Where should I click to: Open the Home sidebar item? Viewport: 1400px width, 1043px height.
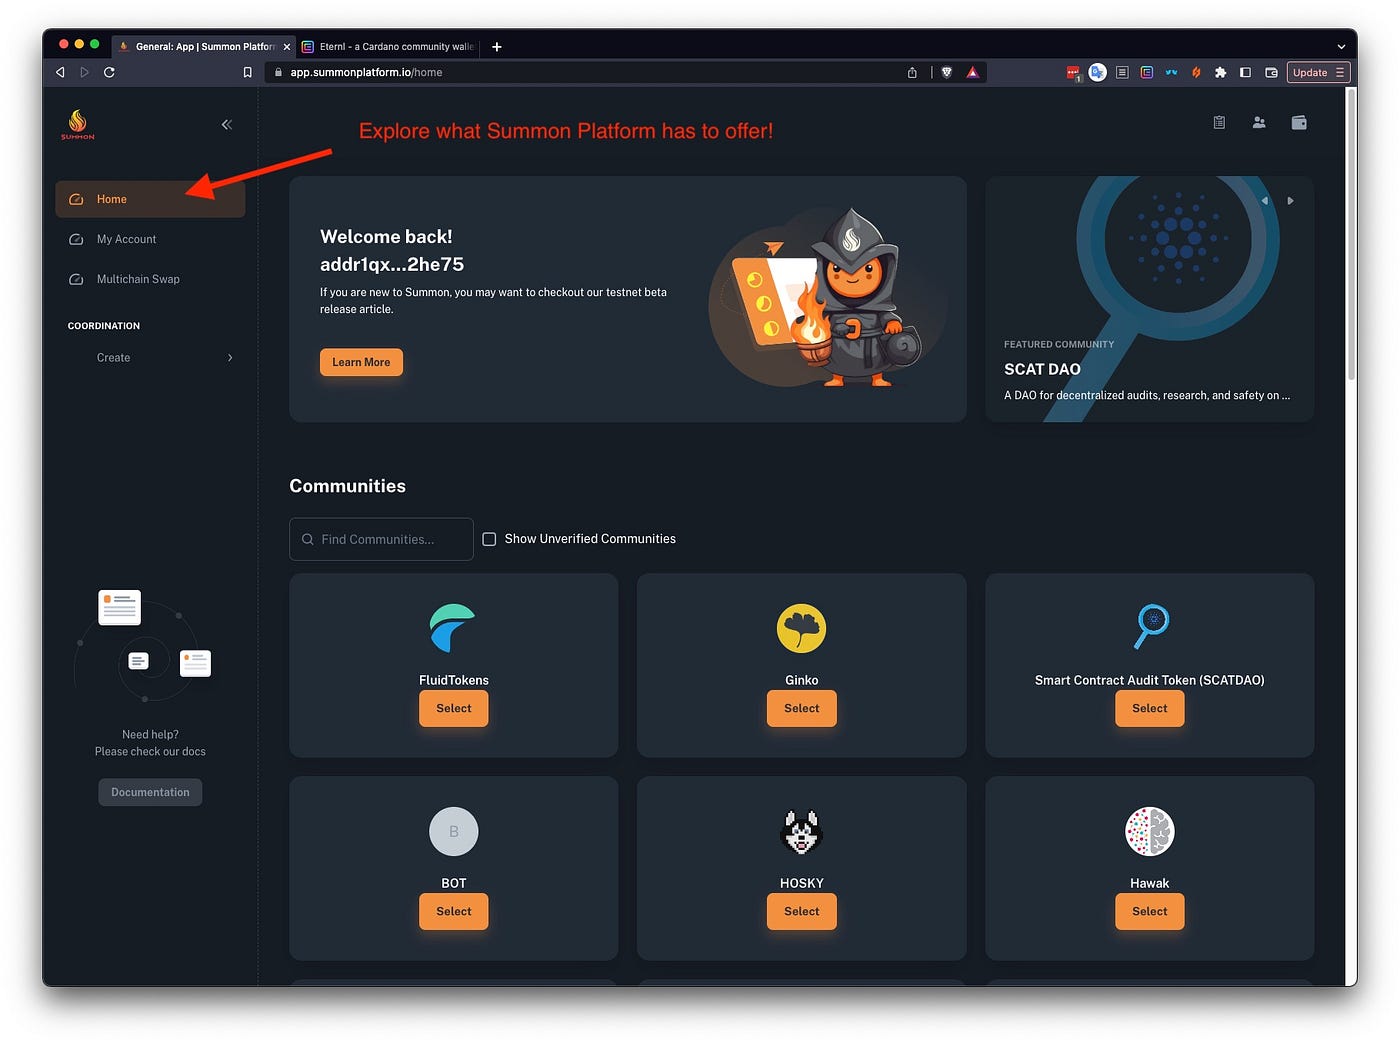pyautogui.click(x=150, y=199)
